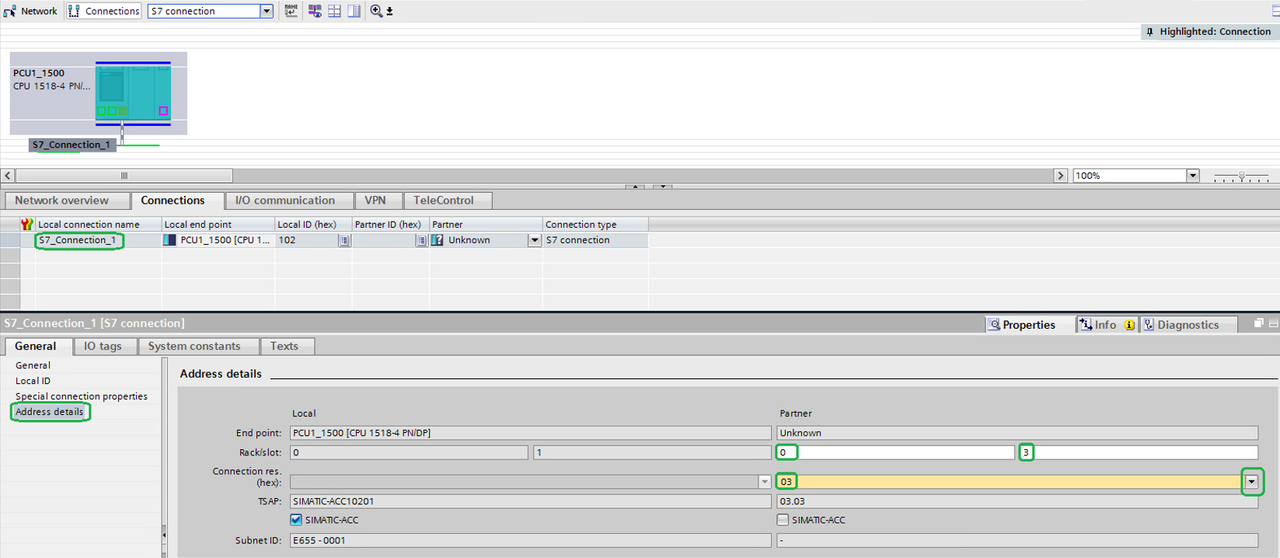Click the zoom slider at bottom right
The image size is (1280, 558).
point(1240,176)
